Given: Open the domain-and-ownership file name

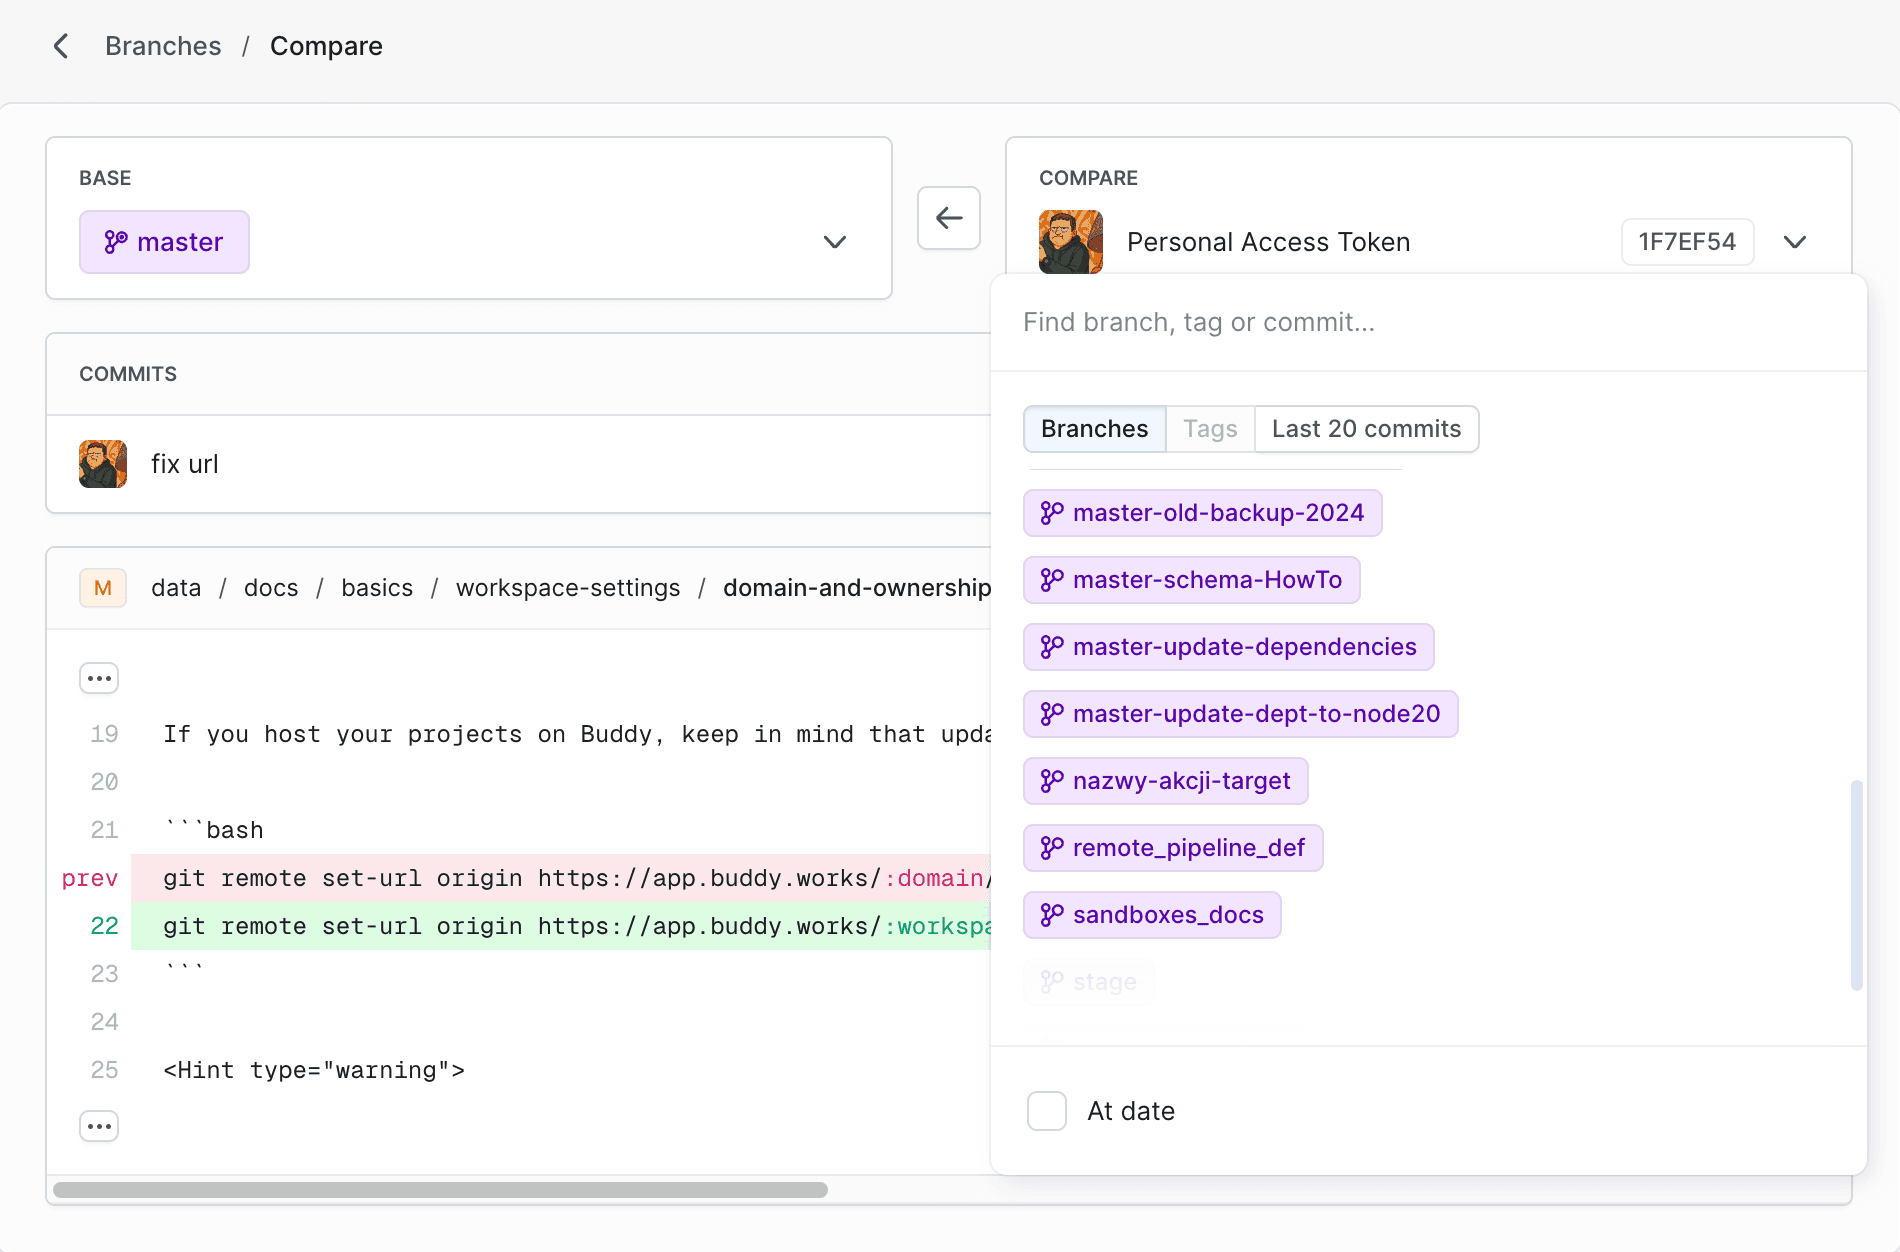Looking at the screenshot, I should [857, 588].
